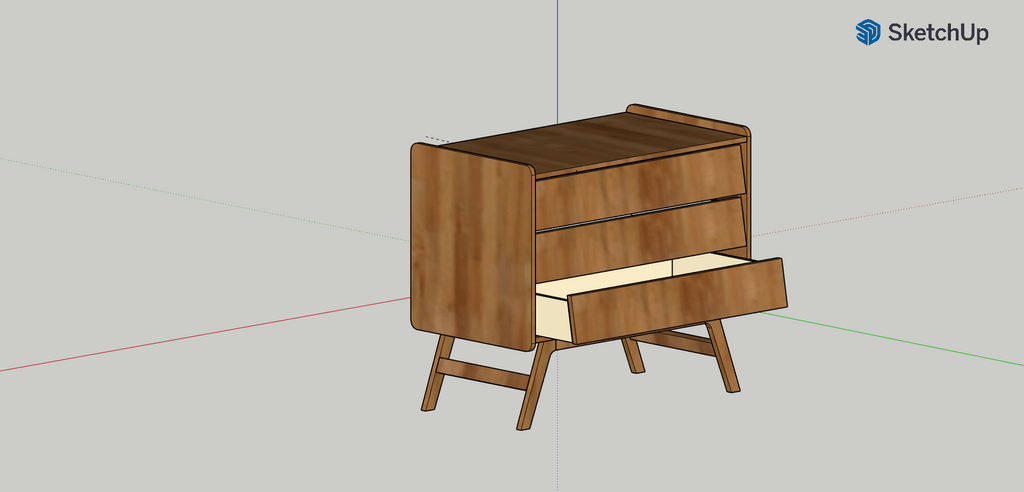Click the wooden top surface of dresser
This screenshot has height=492, width=1024.
click(591, 142)
